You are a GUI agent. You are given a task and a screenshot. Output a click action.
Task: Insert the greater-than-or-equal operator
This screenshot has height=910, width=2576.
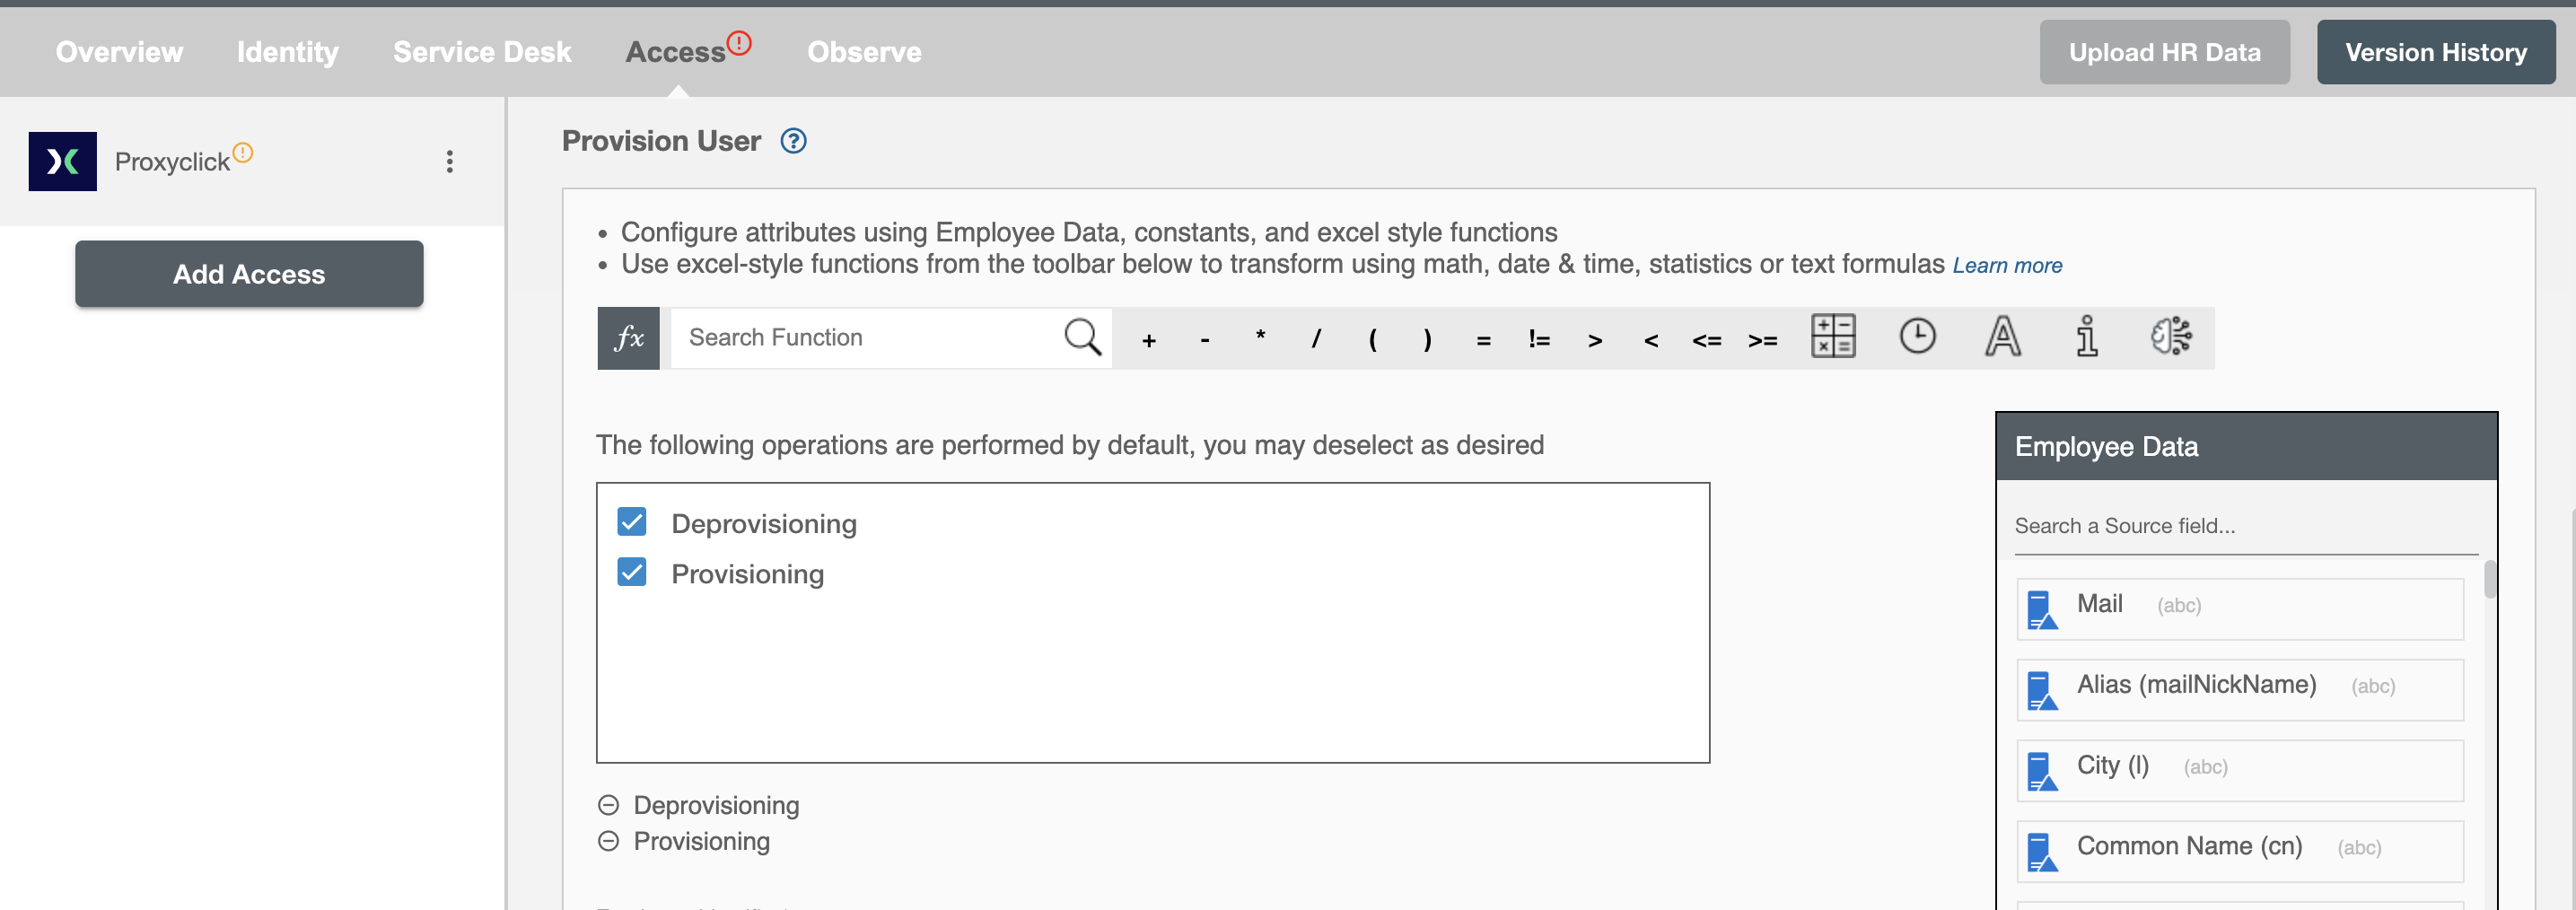(x=1763, y=340)
